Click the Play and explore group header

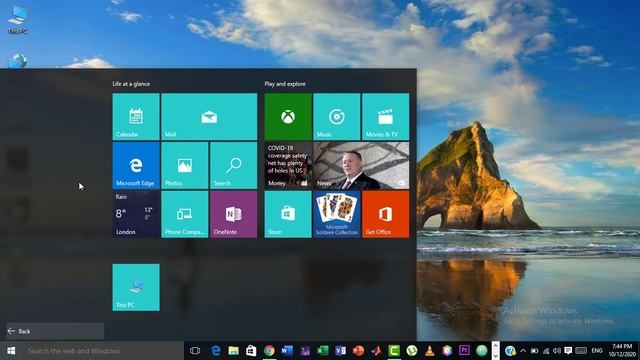285,84
